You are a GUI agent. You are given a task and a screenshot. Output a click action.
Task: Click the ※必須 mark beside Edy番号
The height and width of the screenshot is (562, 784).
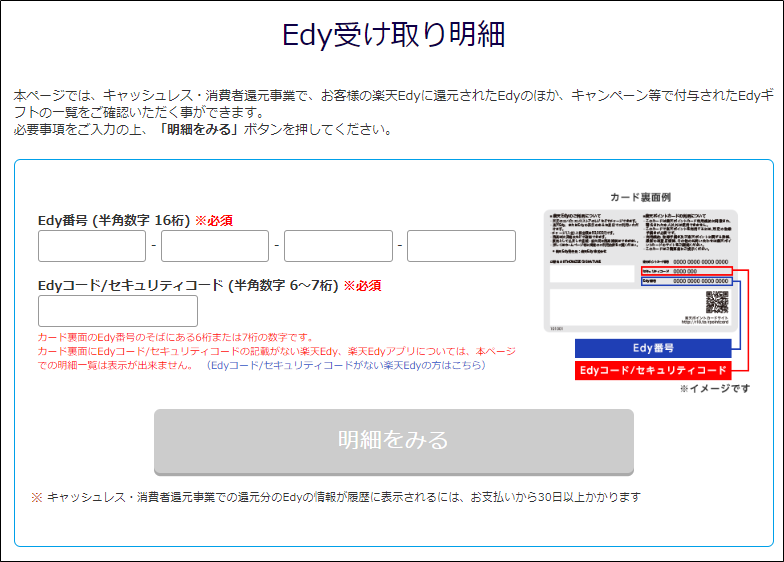214,220
